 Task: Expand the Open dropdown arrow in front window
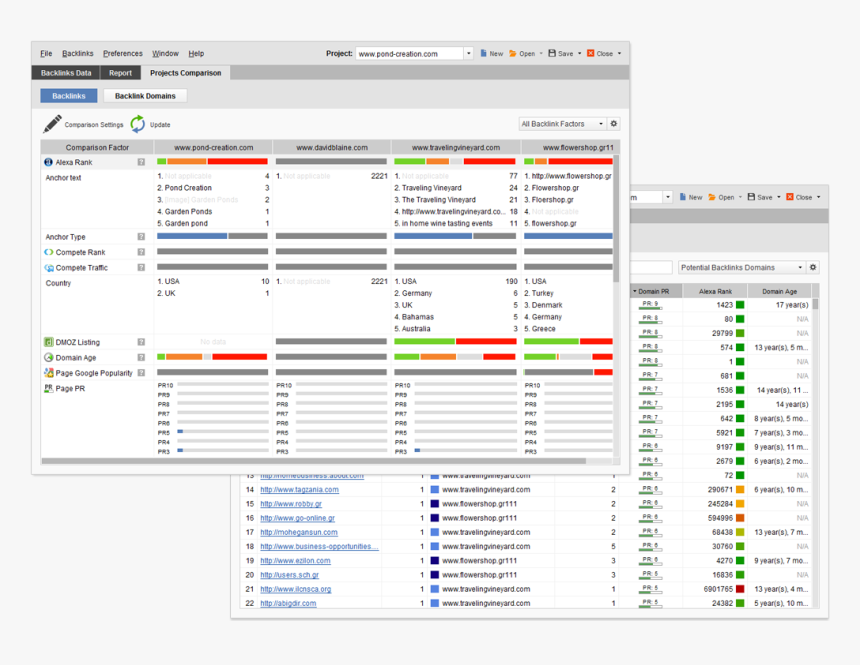[x=541, y=53]
